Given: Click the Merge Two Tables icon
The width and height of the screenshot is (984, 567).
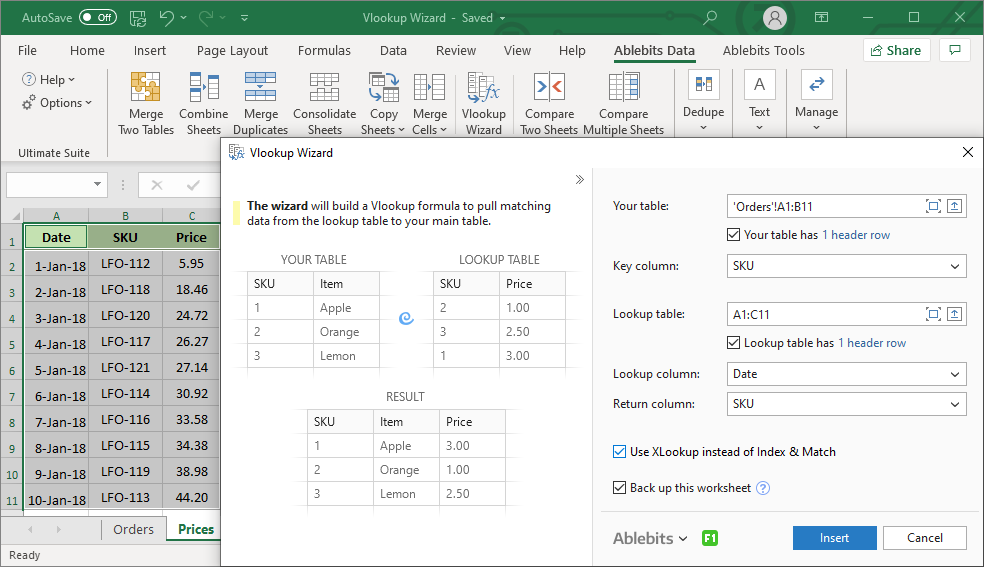Looking at the screenshot, I should (146, 86).
